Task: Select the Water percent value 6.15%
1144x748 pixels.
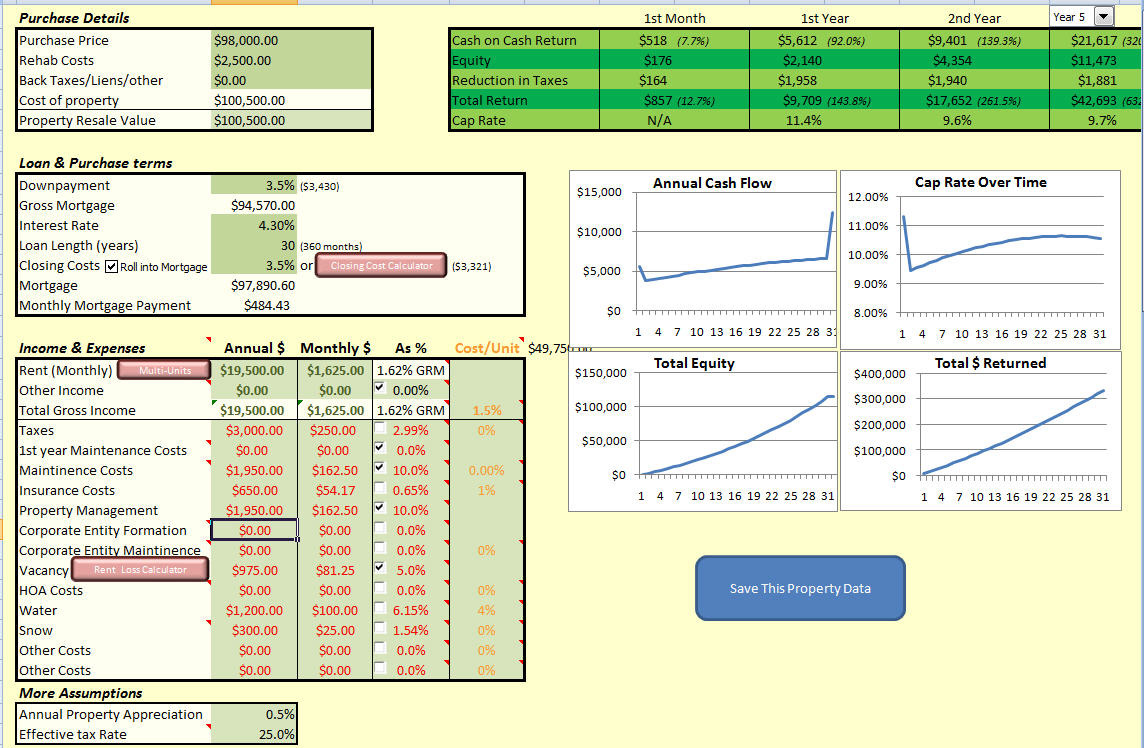Action: click(411, 610)
